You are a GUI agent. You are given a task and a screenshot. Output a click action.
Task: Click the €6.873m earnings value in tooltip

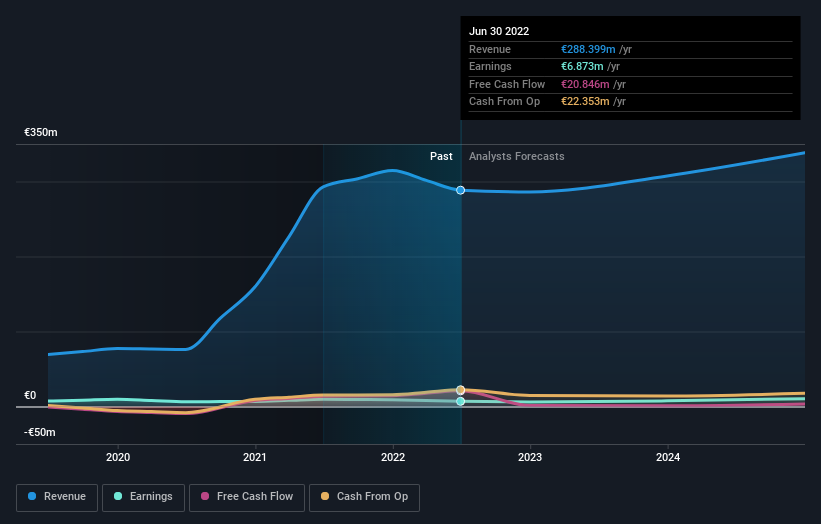point(582,66)
